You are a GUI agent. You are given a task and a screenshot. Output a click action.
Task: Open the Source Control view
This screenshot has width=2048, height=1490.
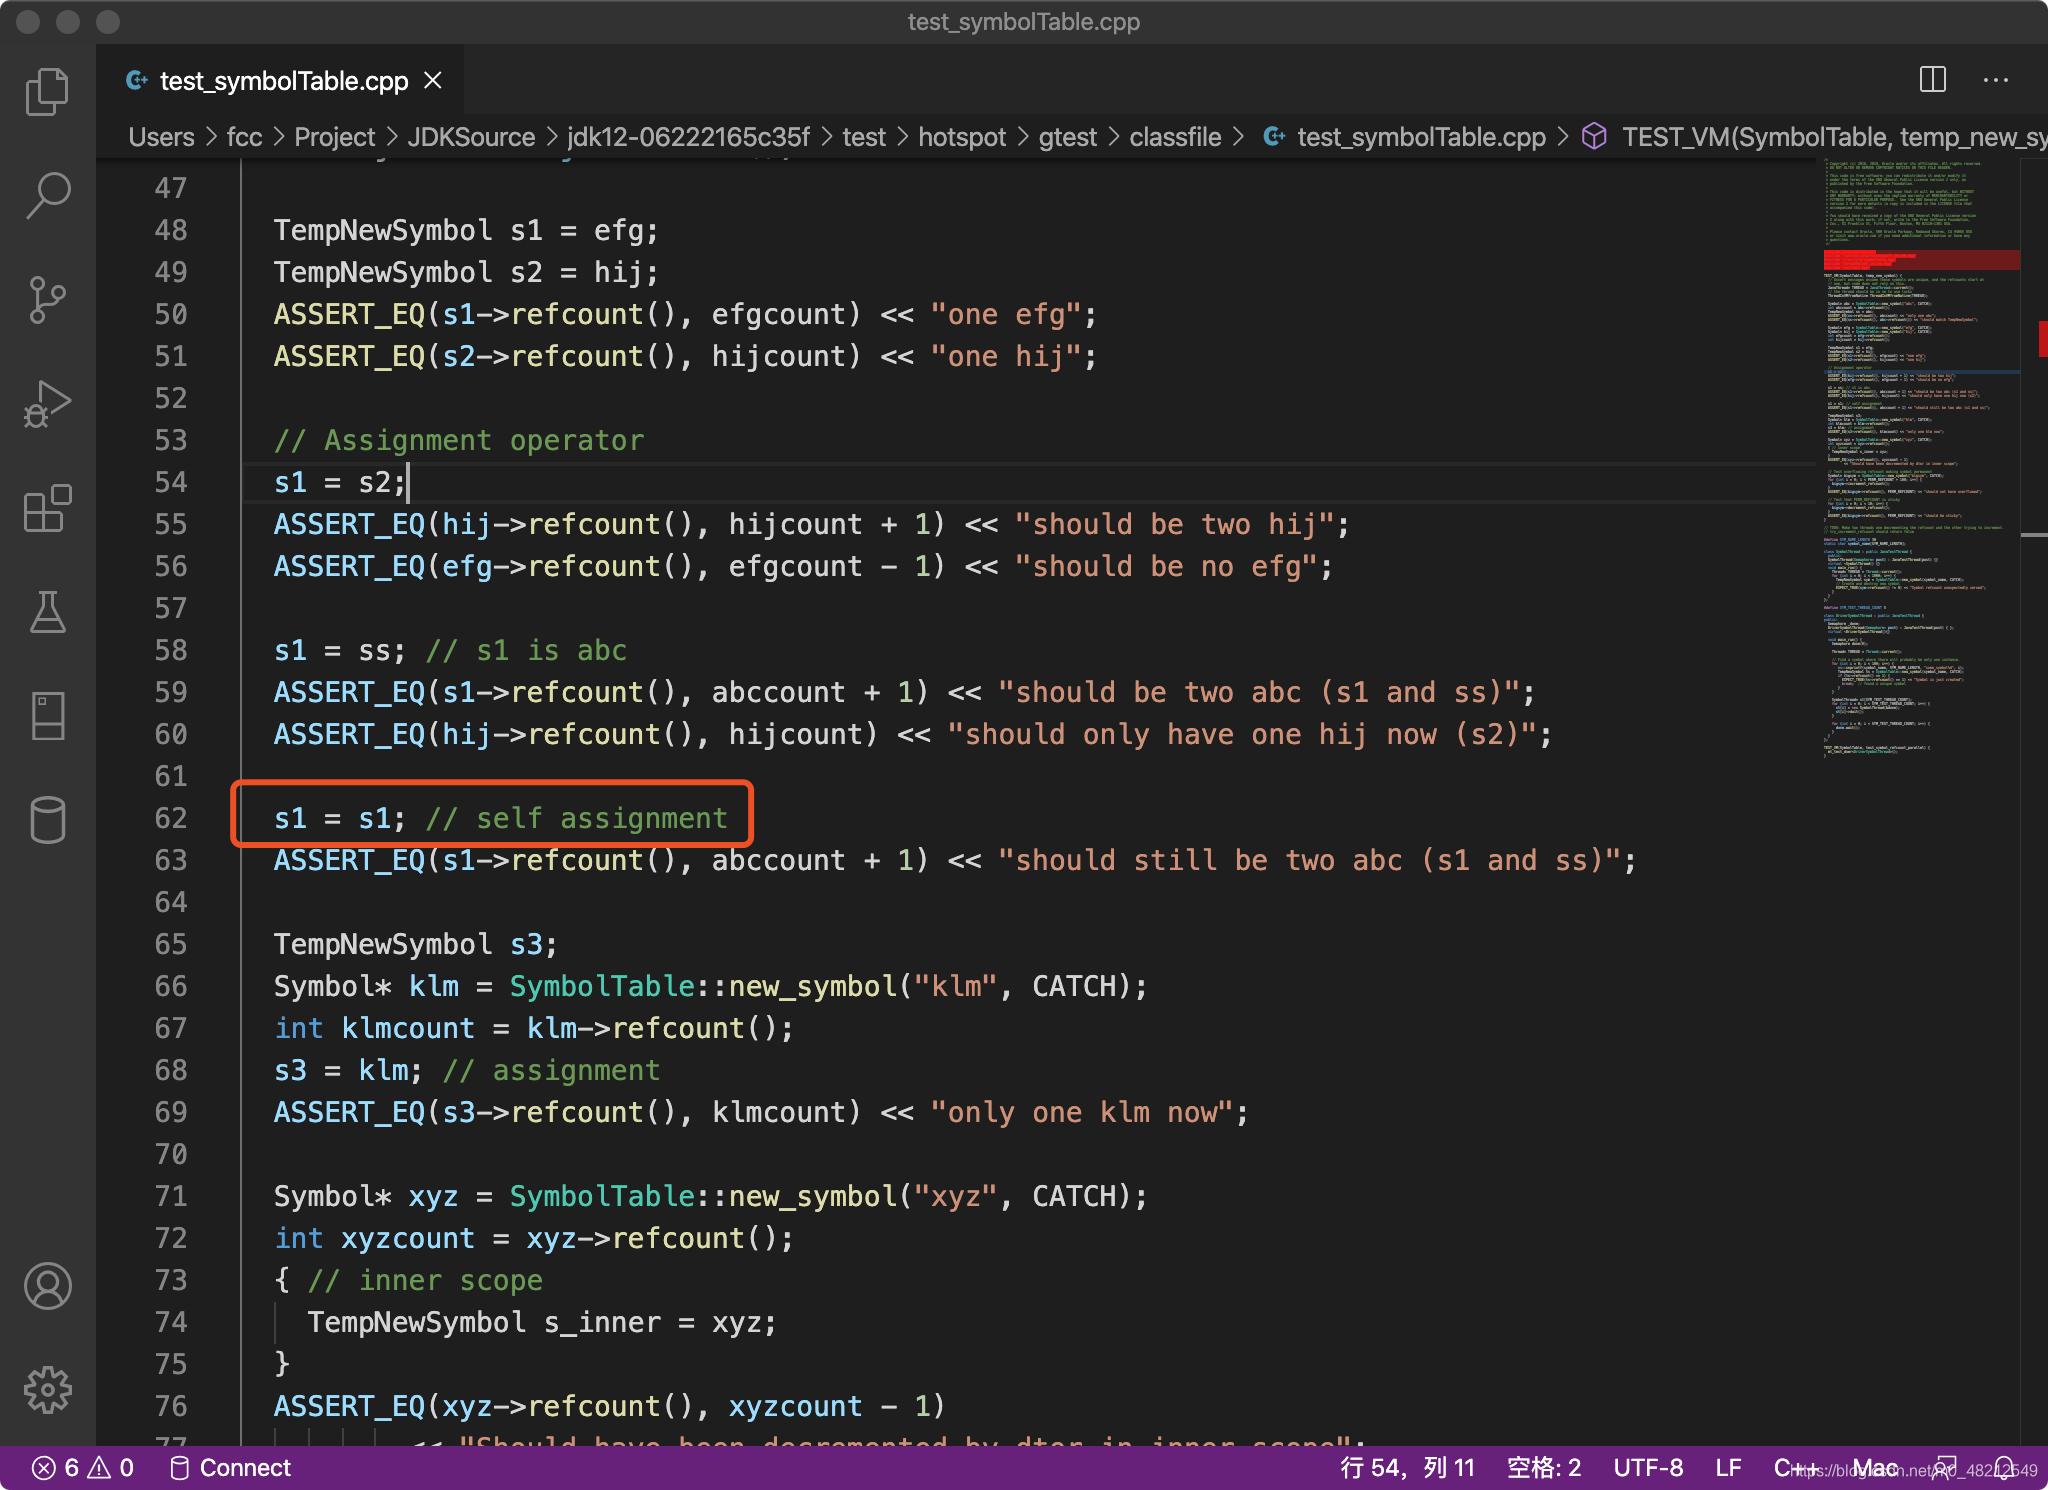[x=47, y=300]
